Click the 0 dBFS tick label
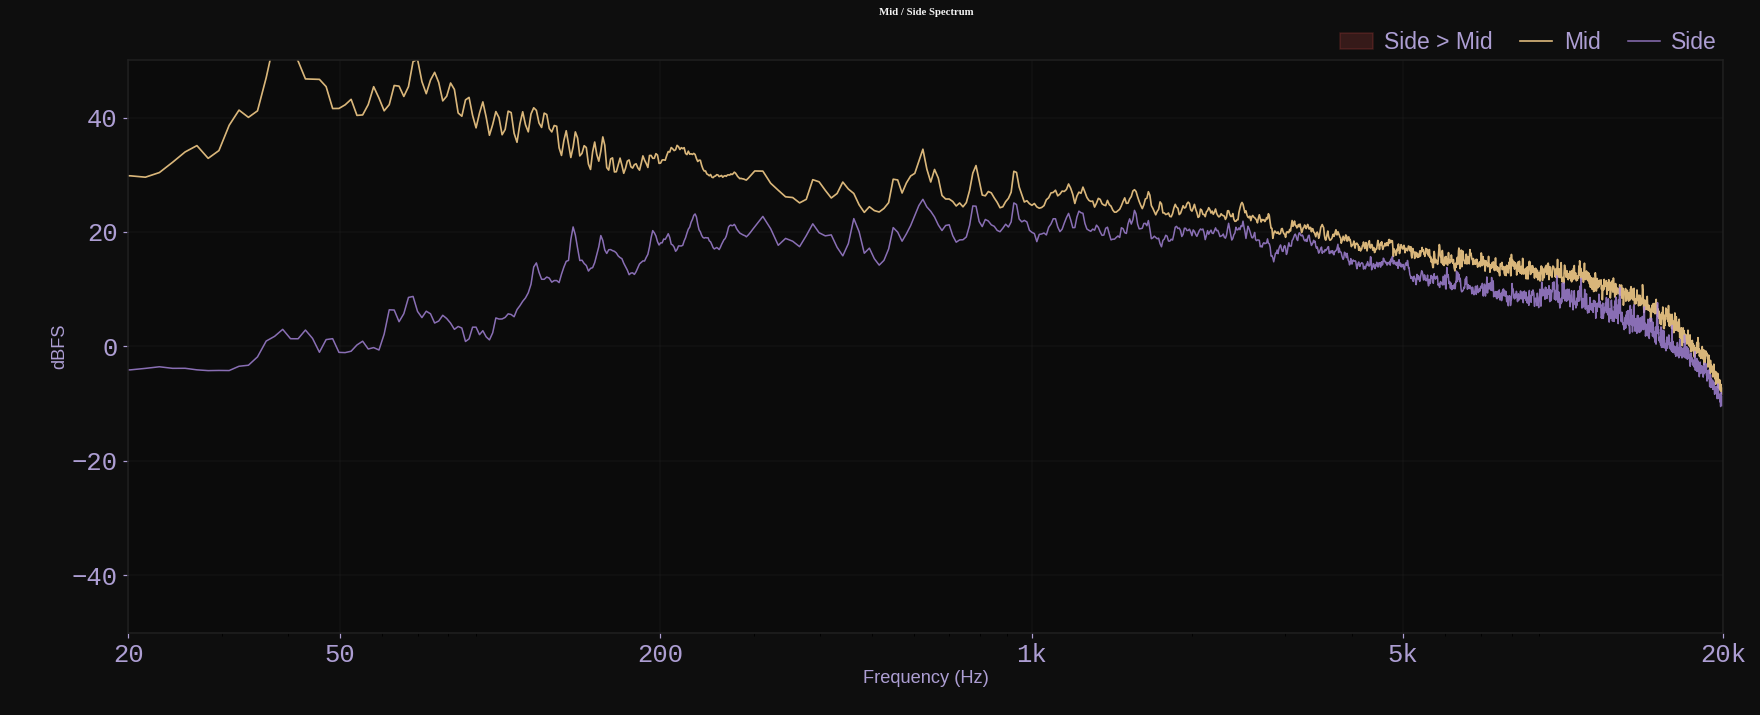1760x715 pixels. pos(110,348)
